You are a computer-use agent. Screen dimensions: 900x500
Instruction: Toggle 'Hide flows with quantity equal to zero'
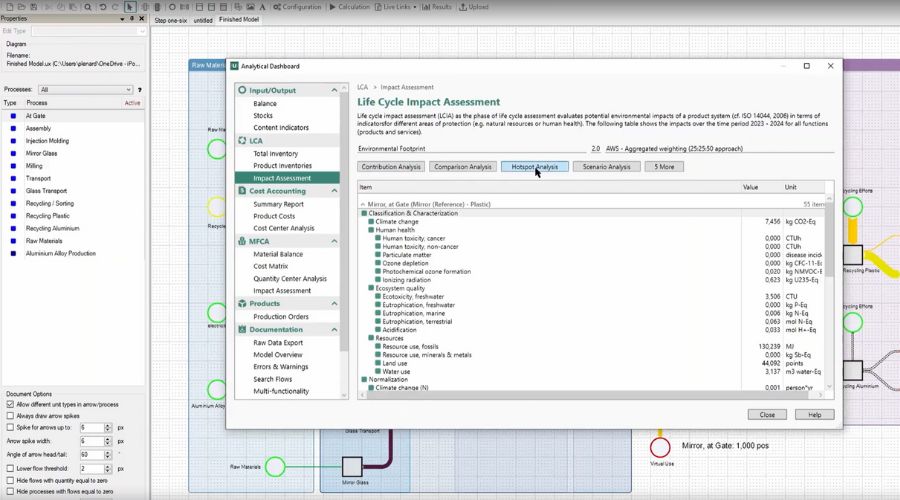click(x=10, y=480)
